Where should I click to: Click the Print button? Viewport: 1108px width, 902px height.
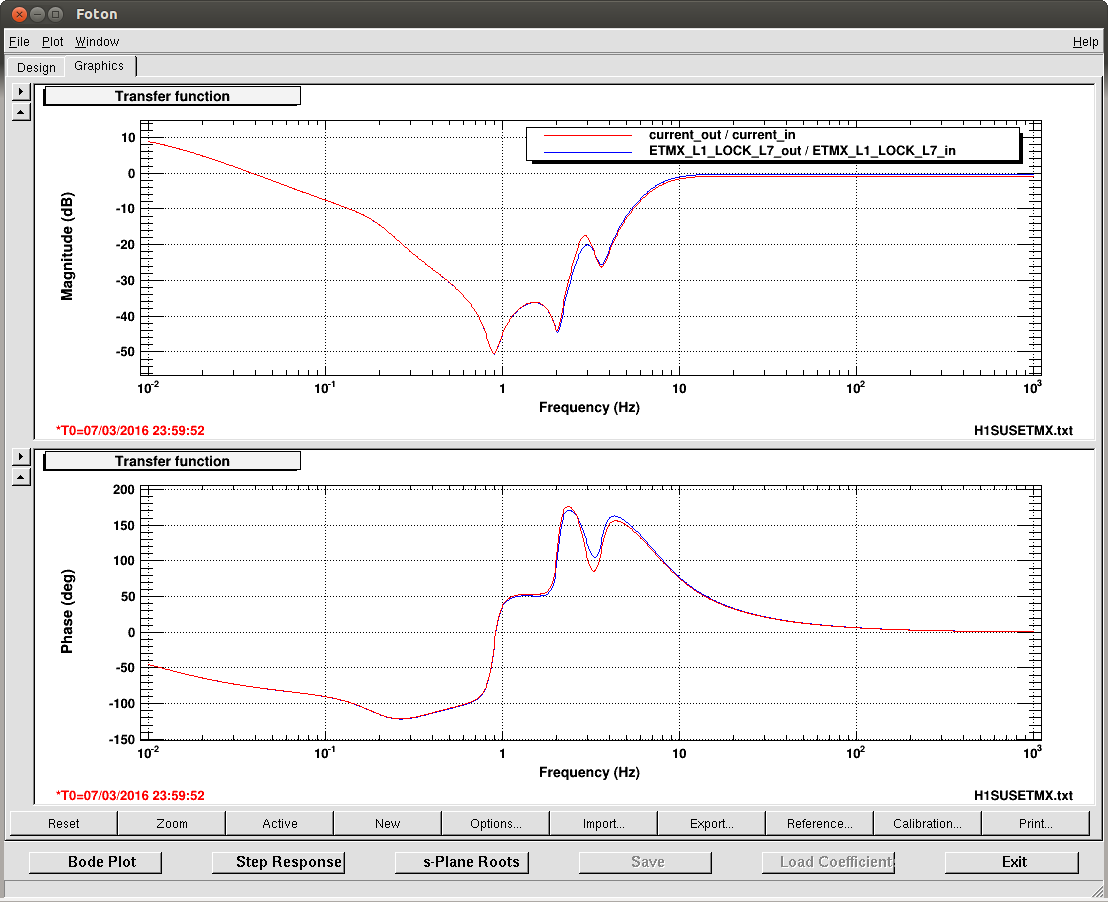pos(1035,824)
